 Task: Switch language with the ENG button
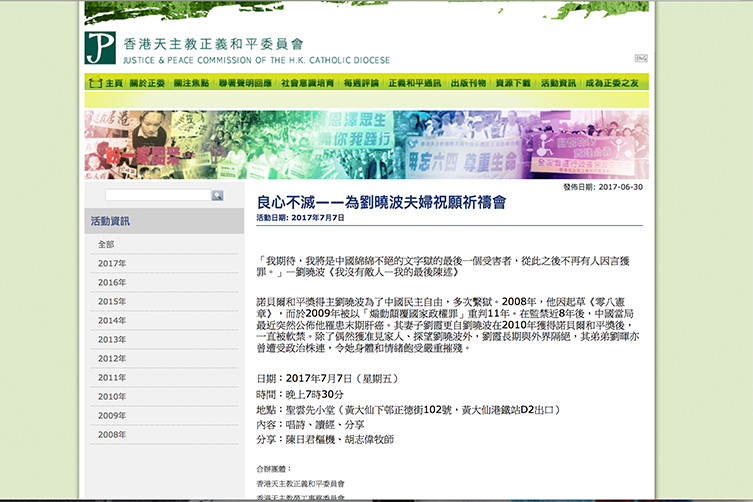pos(640,59)
